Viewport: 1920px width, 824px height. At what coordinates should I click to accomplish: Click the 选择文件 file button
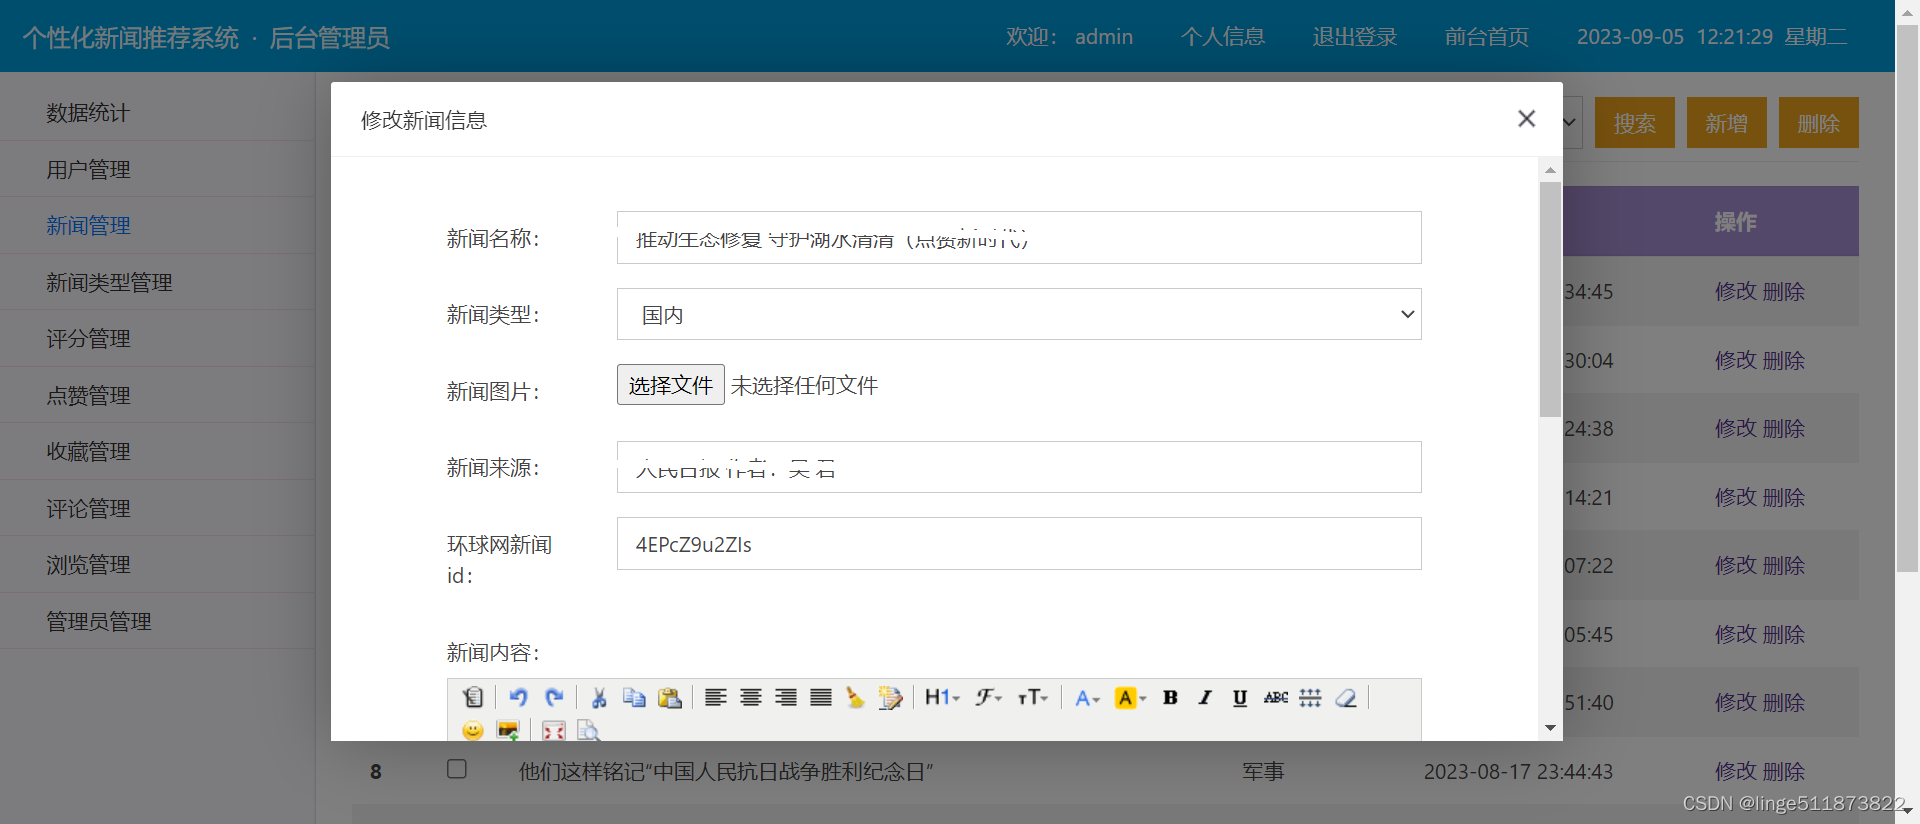670,385
